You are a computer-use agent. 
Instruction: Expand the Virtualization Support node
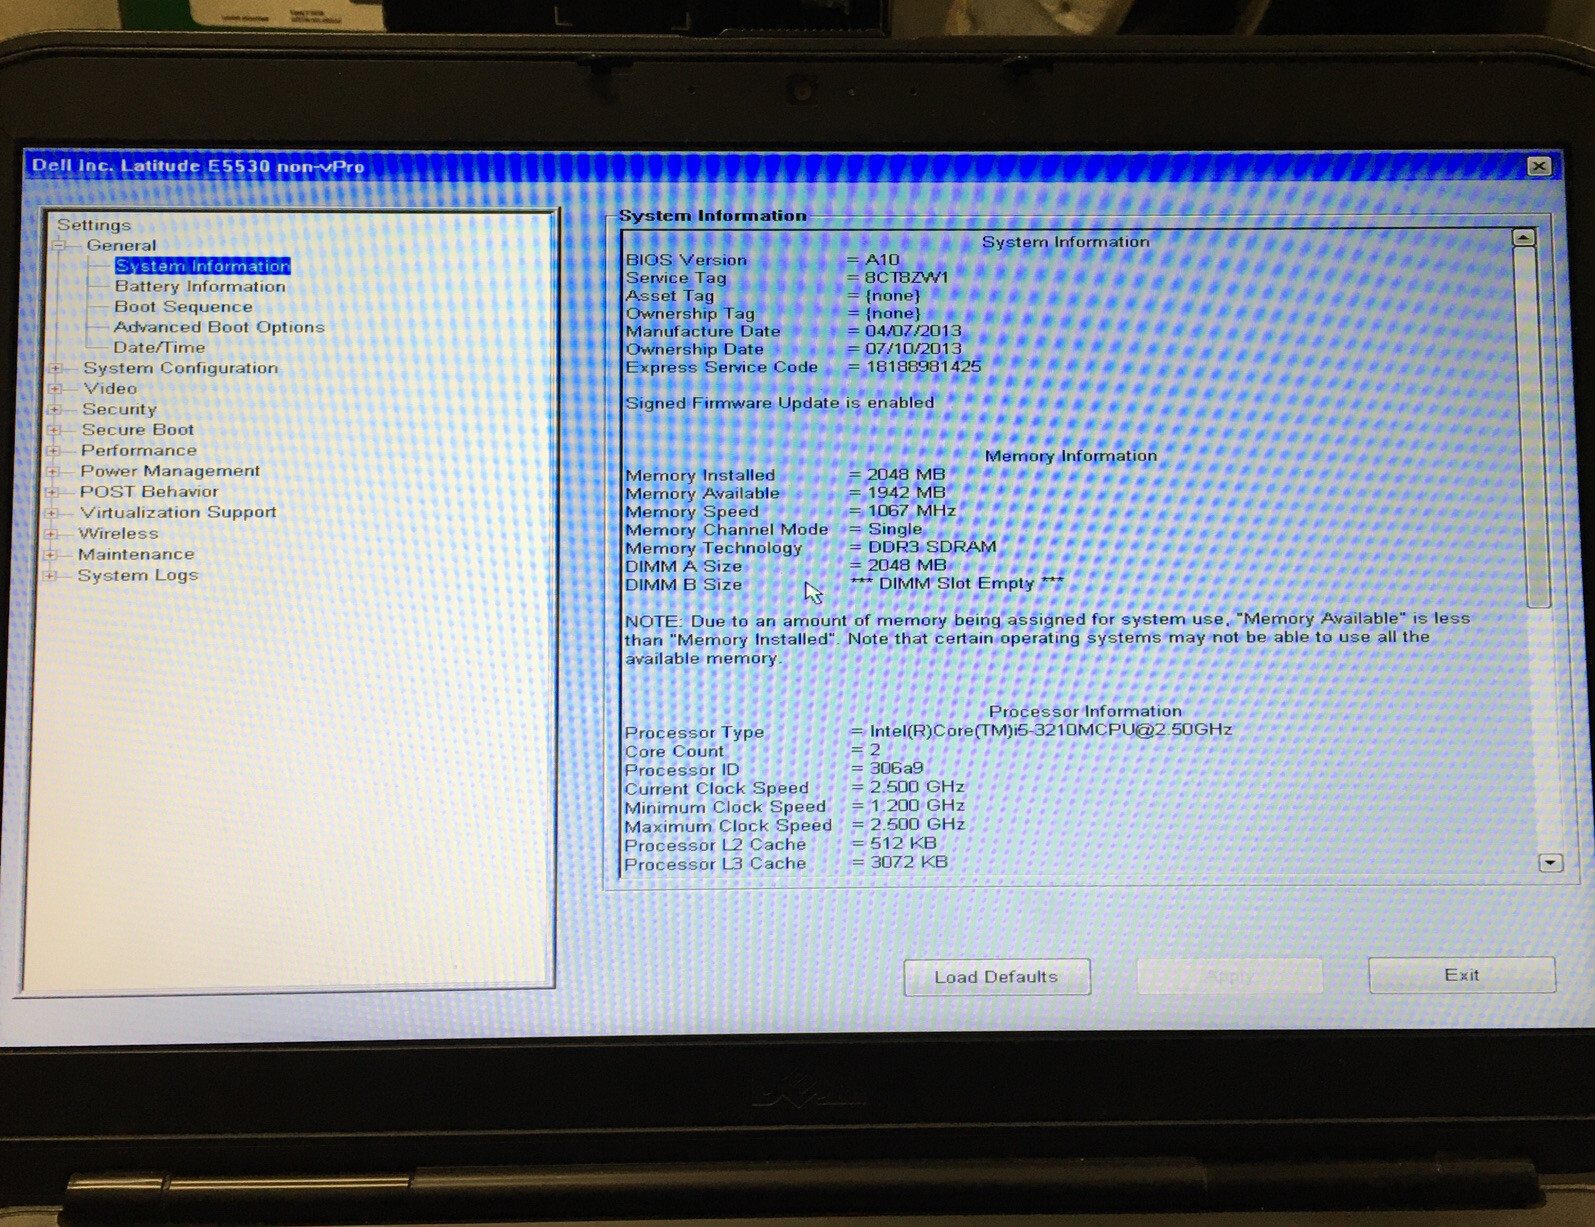pyautogui.click(x=52, y=513)
